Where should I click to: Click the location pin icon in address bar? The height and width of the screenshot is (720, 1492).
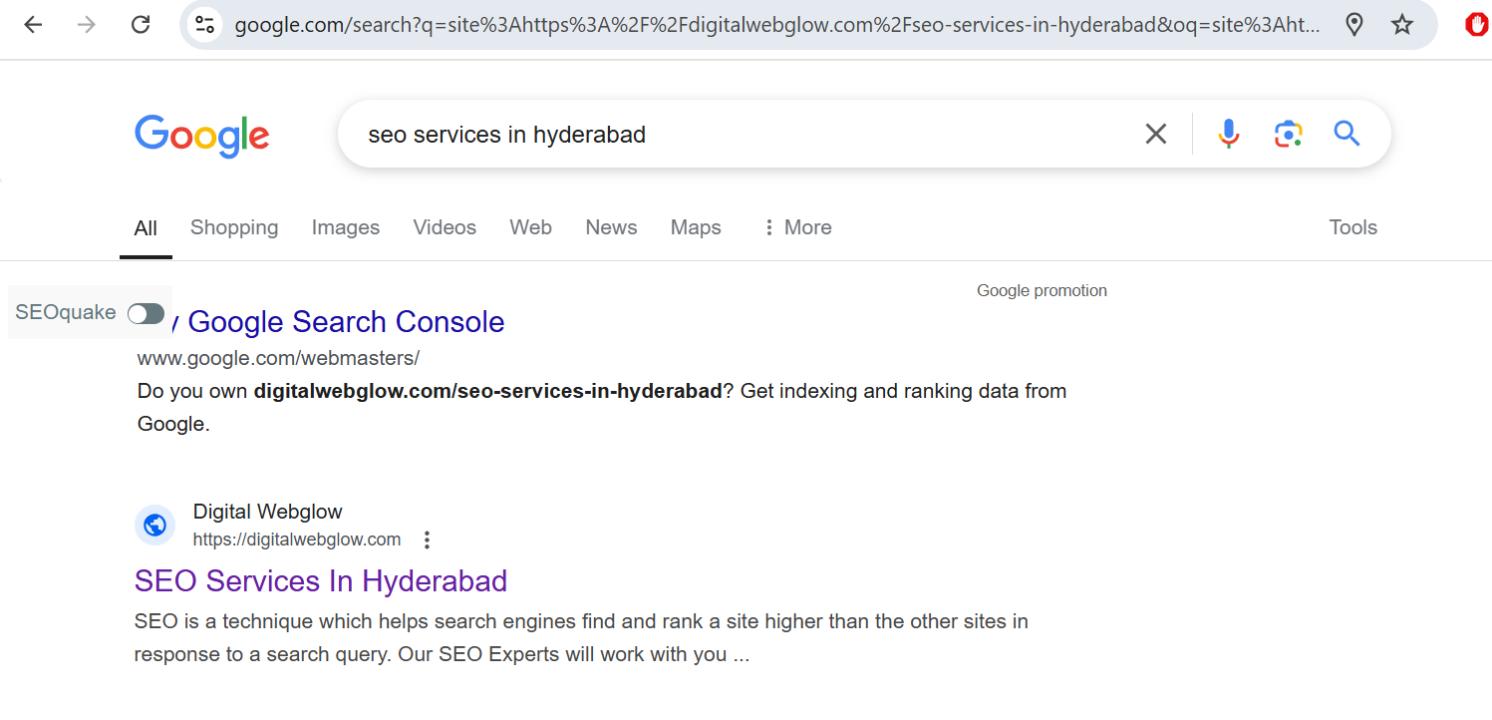pos(1355,25)
